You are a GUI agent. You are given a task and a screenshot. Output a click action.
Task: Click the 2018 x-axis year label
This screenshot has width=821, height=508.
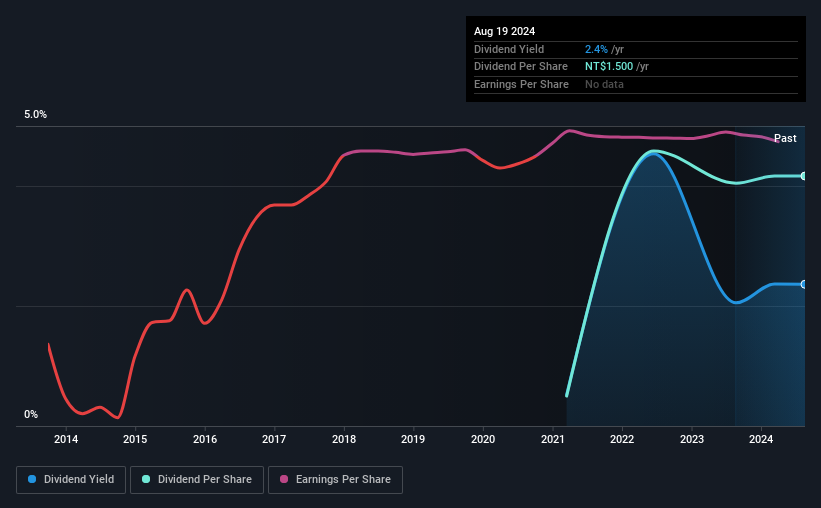[x=344, y=439]
